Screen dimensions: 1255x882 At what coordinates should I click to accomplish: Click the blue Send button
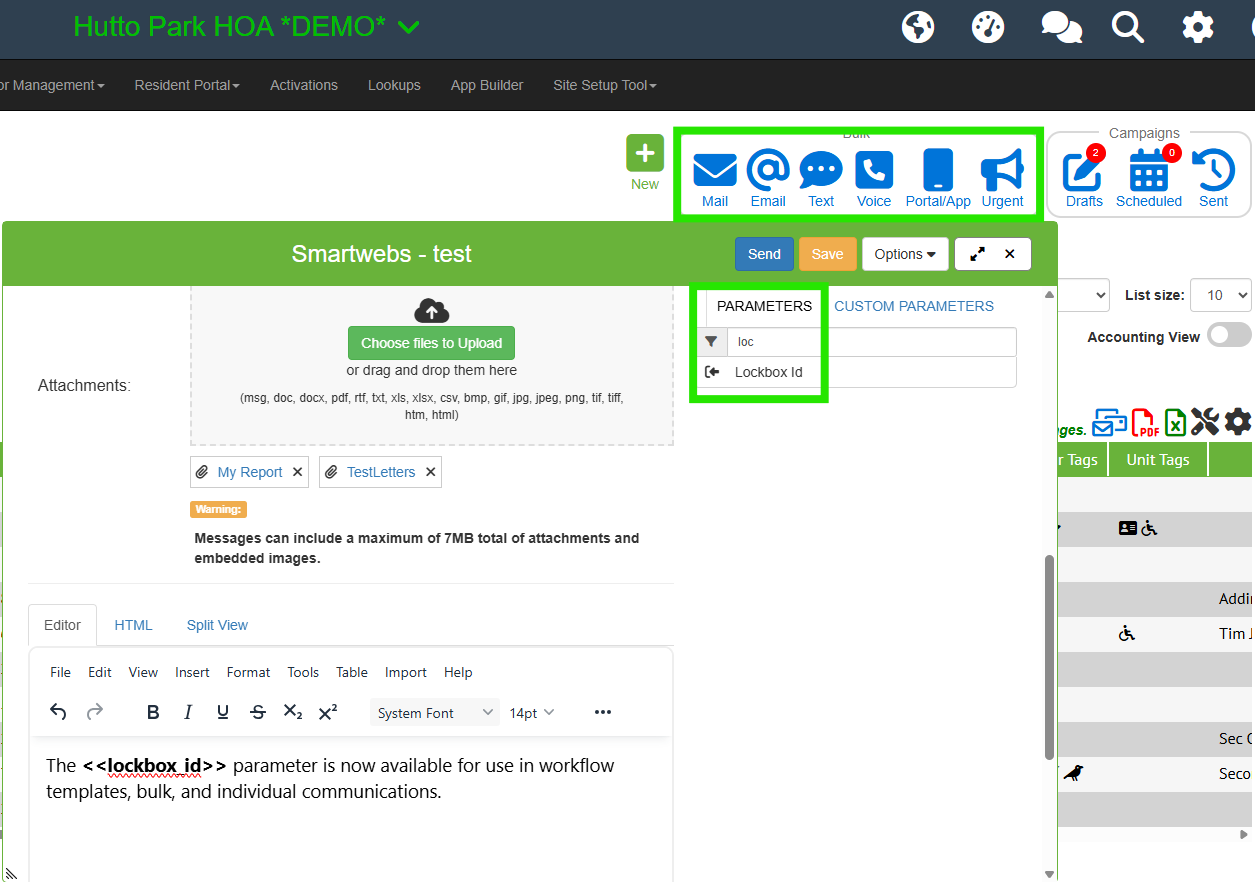tap(764, 254)
